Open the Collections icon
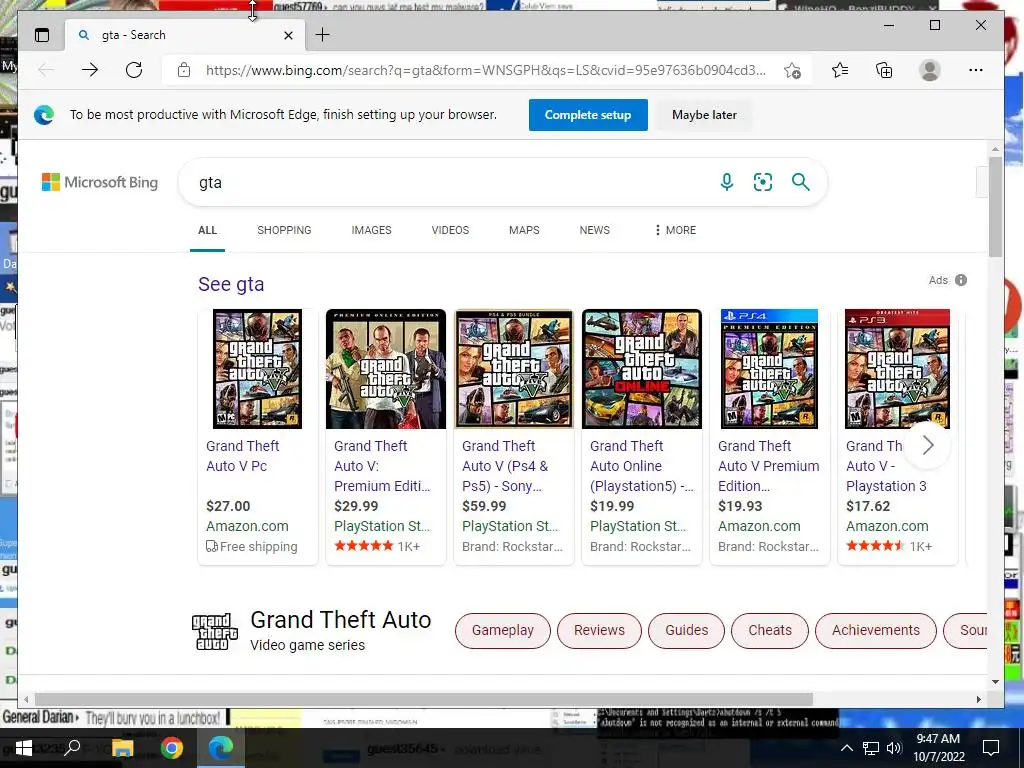Screen dimensions: 1024x768 884,70
